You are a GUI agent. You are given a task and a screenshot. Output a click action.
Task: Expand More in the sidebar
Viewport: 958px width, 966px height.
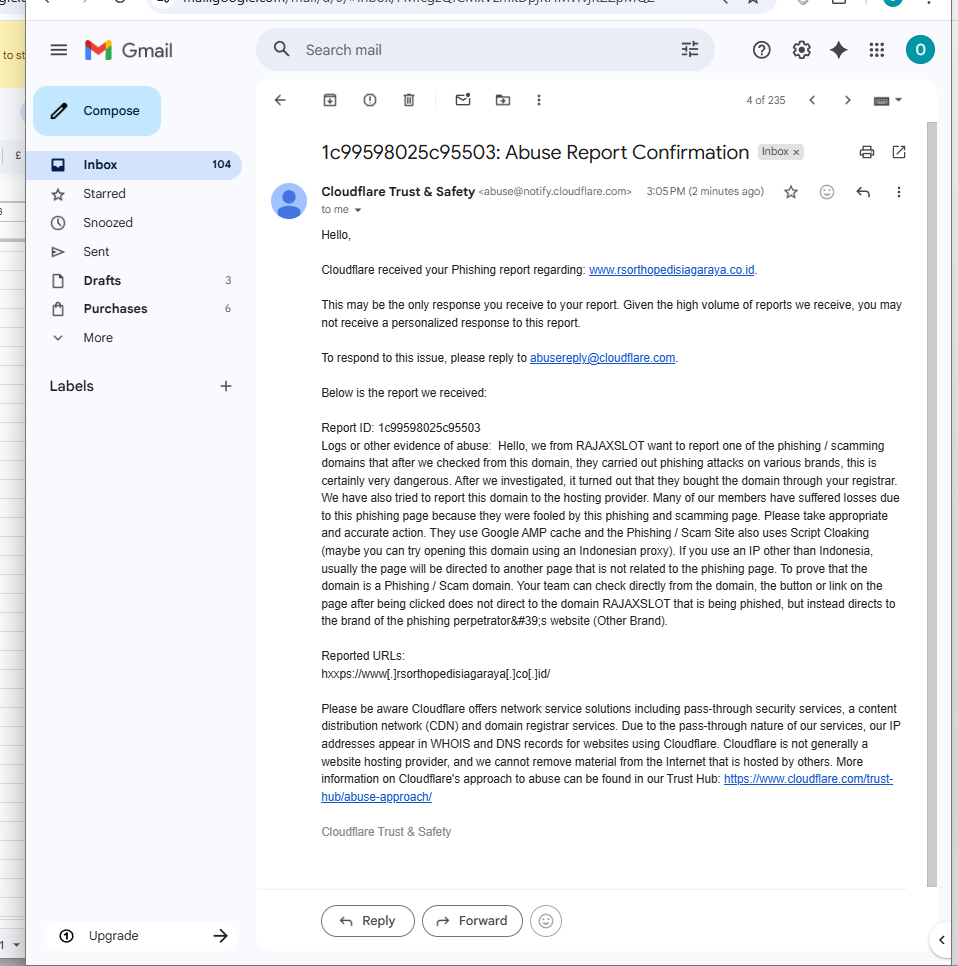click(x=98, y=338)
